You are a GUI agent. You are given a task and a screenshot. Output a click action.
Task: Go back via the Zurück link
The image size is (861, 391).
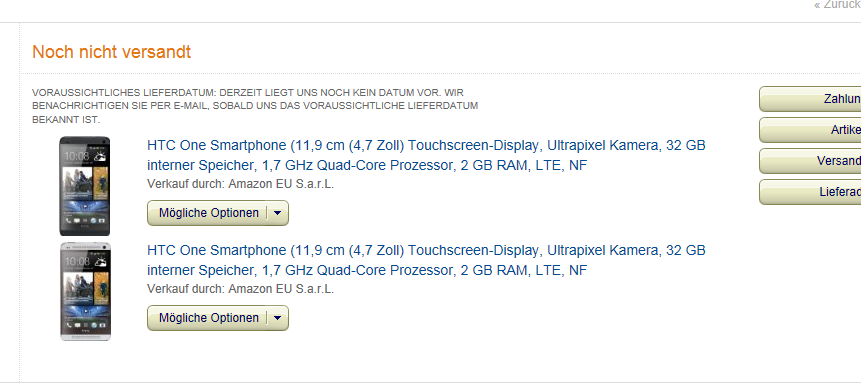(x=837, y=5)
